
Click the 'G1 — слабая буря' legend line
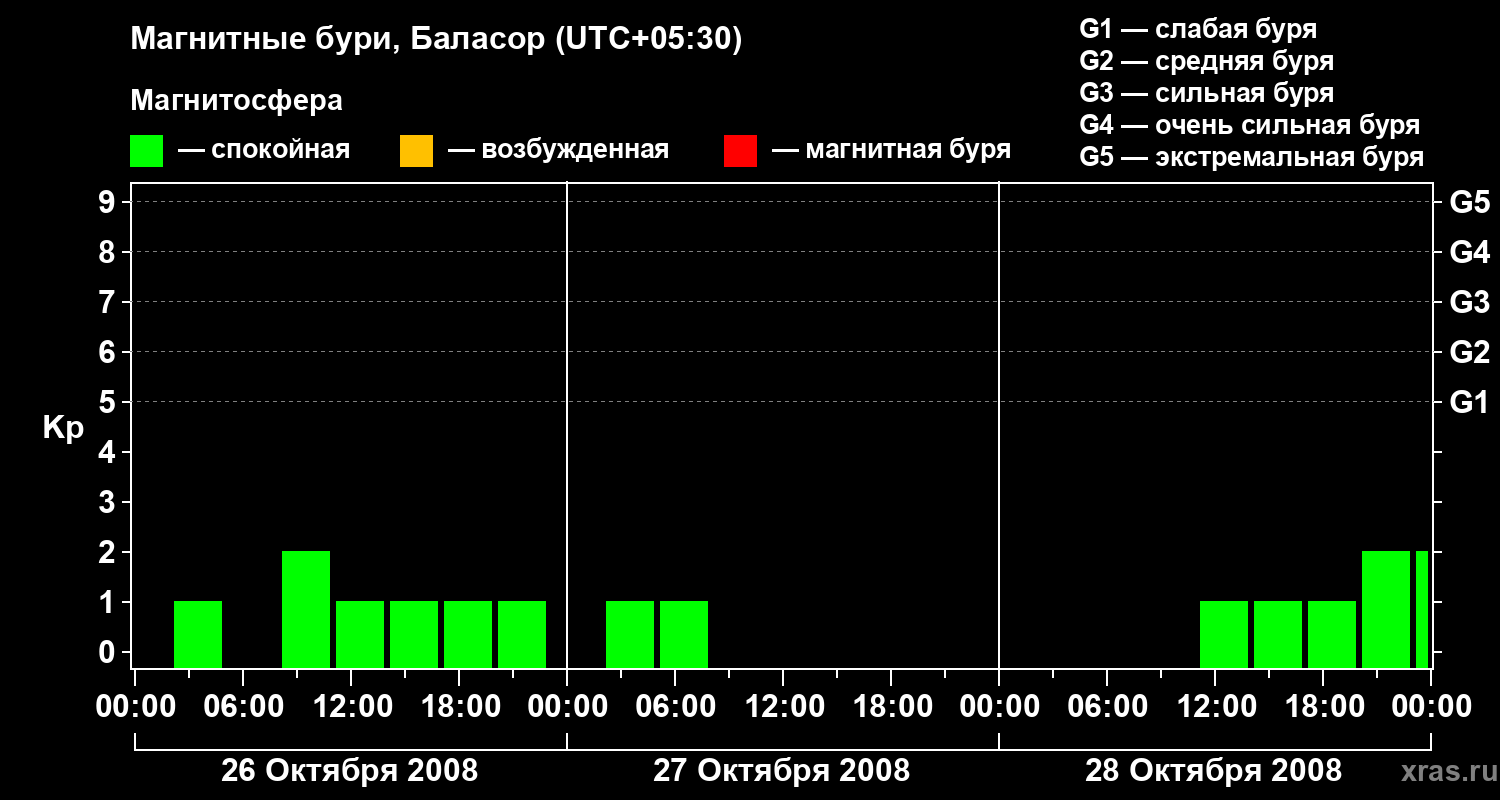coord(1198,29)
